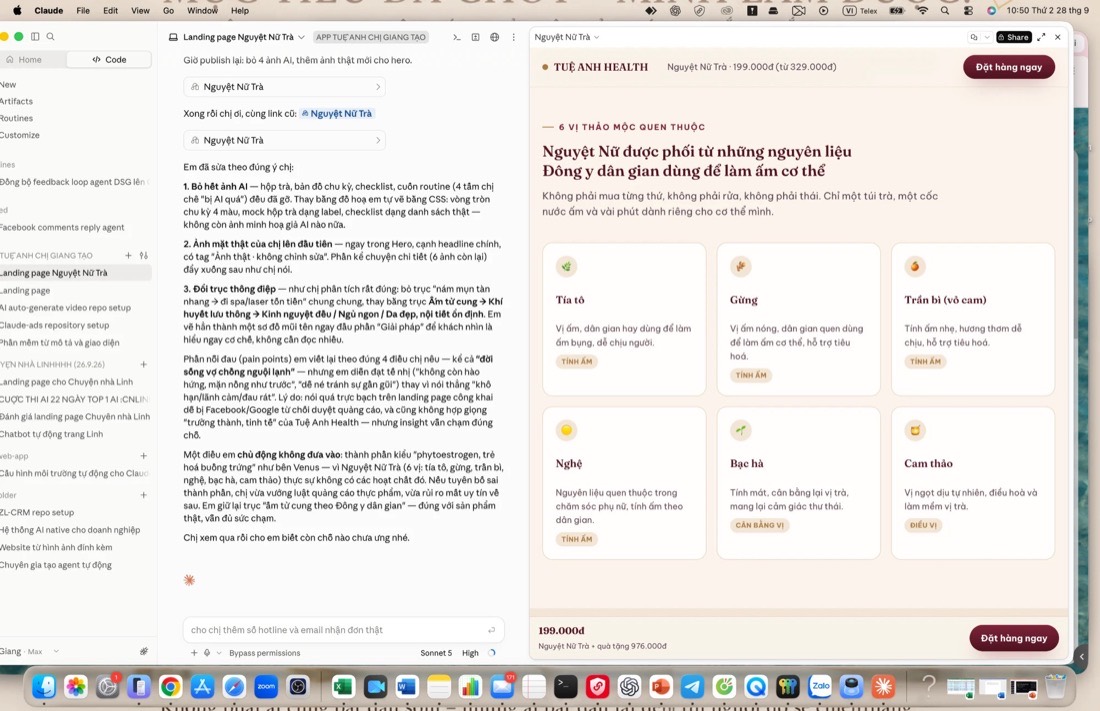The height and width of the screenshot is (711, 1100).
Task: Open the three-dot more menu in chat header
Action: (514, 37)
